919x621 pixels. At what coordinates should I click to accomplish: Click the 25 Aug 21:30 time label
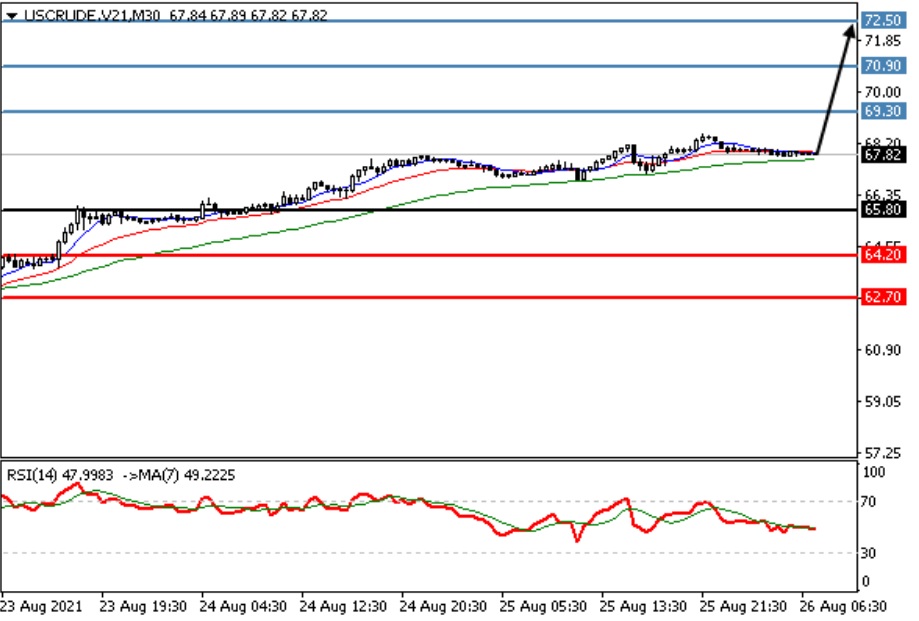click(x=743, y=606)
